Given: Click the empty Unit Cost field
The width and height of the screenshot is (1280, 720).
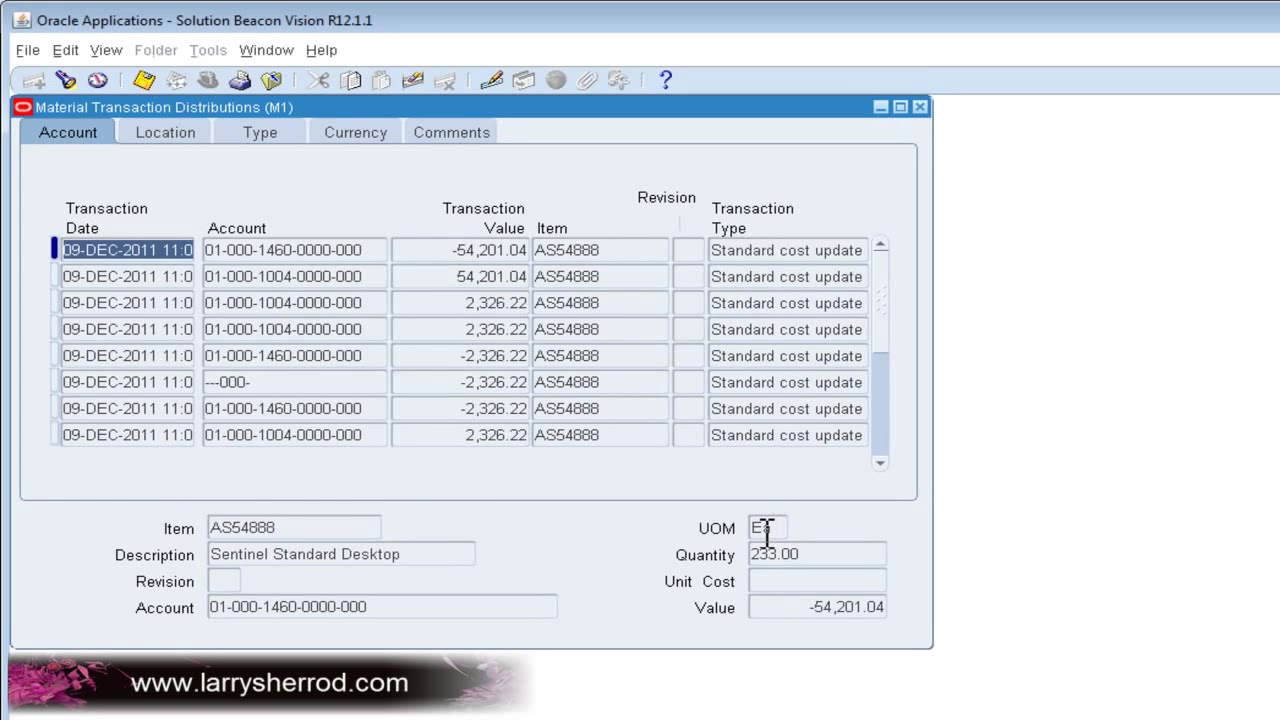Looking at the screenshot, I should (817, 580).
